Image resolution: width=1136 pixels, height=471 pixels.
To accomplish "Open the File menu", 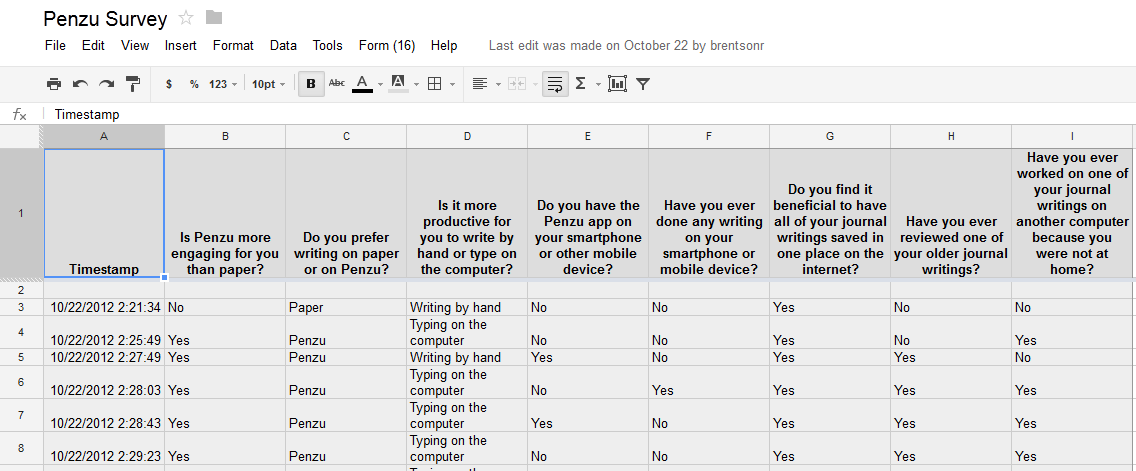I will pos(55,46).
